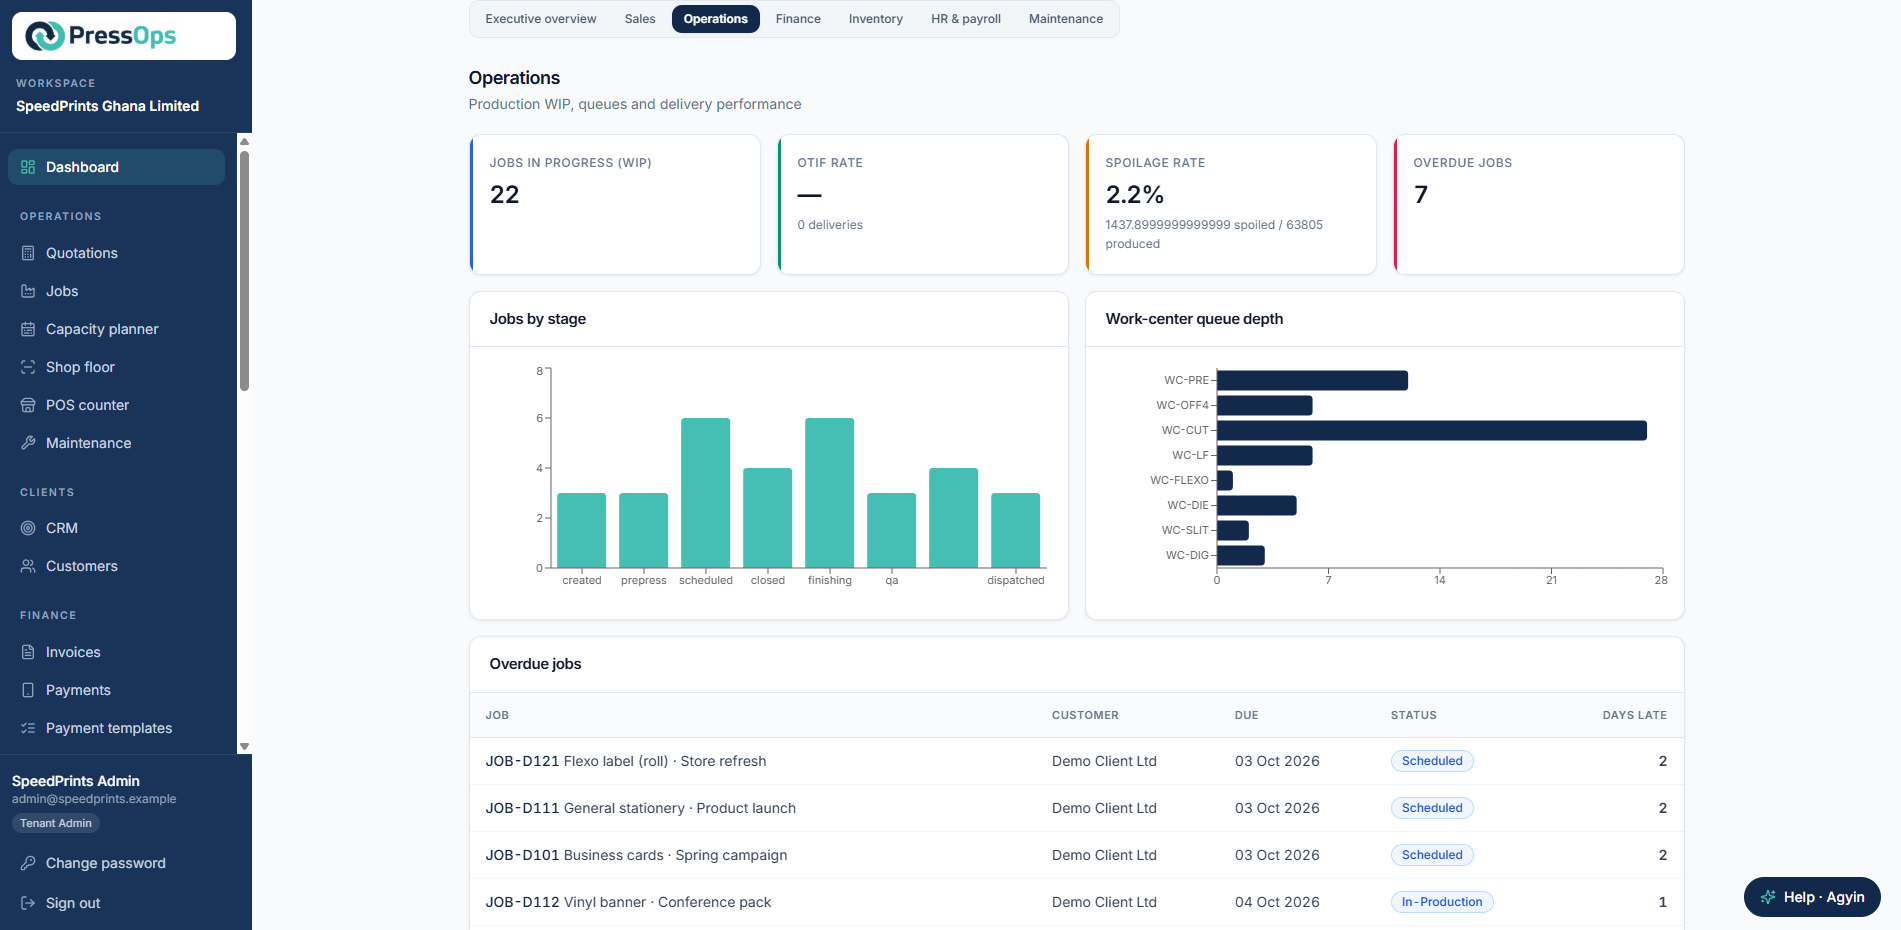The height and width of the screenshot is (930, 1901).
Task: Click the Maintenance wrench icon in sidebar
Action: [28, 443]
